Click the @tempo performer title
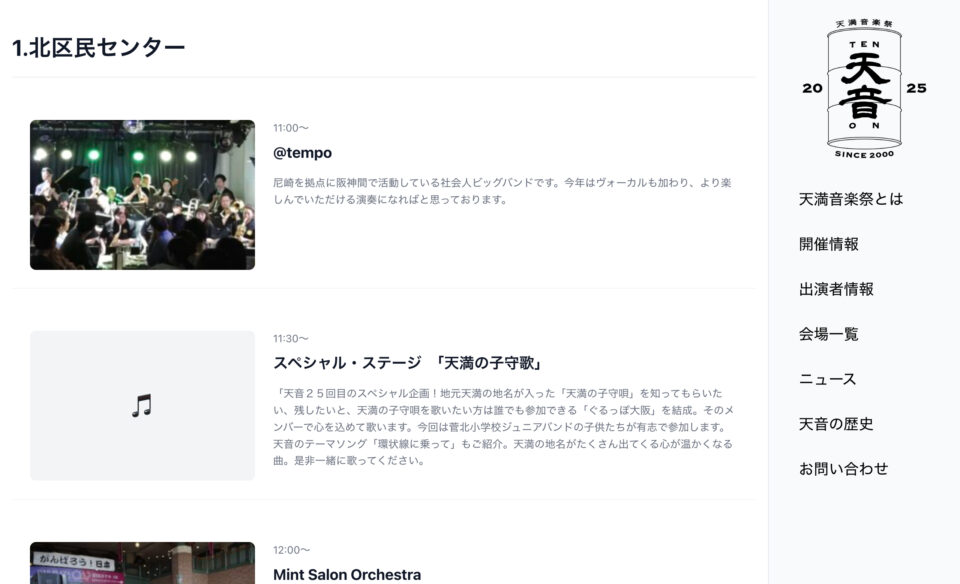This screenshot has width=960, height=584. click(302, 153)
